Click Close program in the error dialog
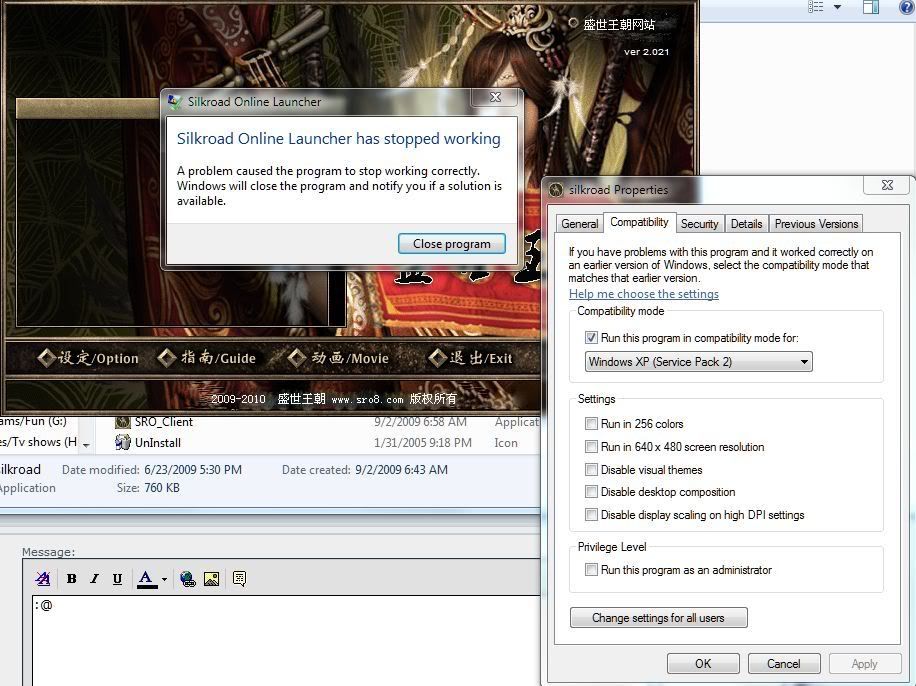The width and height of the screenshot is (916, 686). pos(452,244)
